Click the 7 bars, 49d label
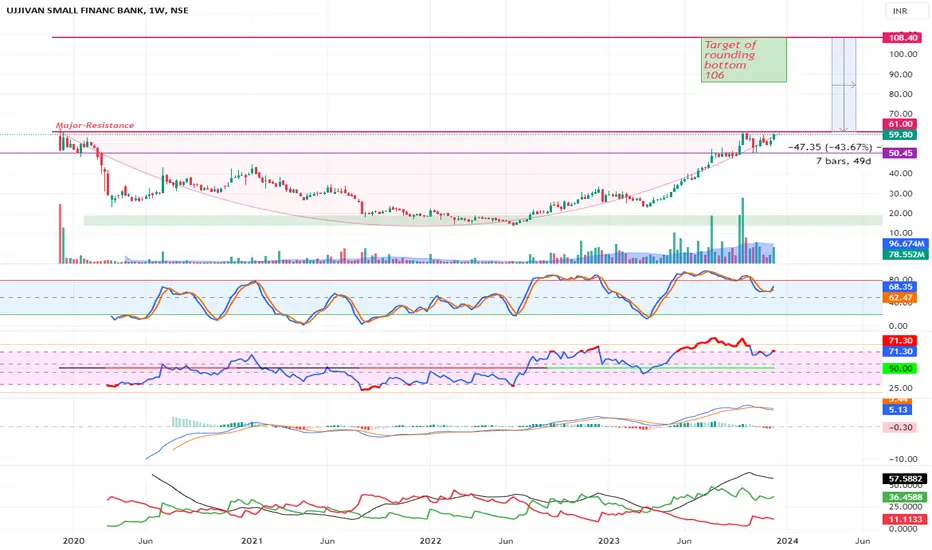The image size is (932, 550). [x=843, y=161]
